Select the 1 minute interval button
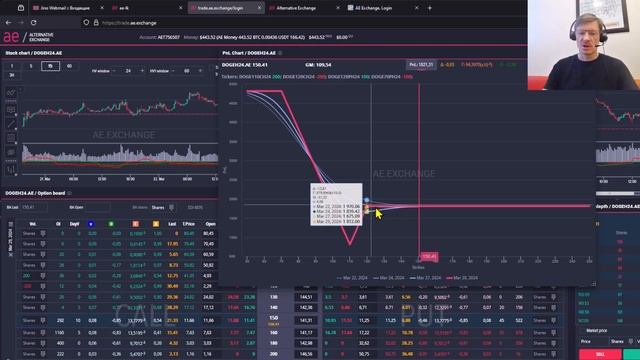The width and height of the screenshot is (640, 360). coord(12,66)
